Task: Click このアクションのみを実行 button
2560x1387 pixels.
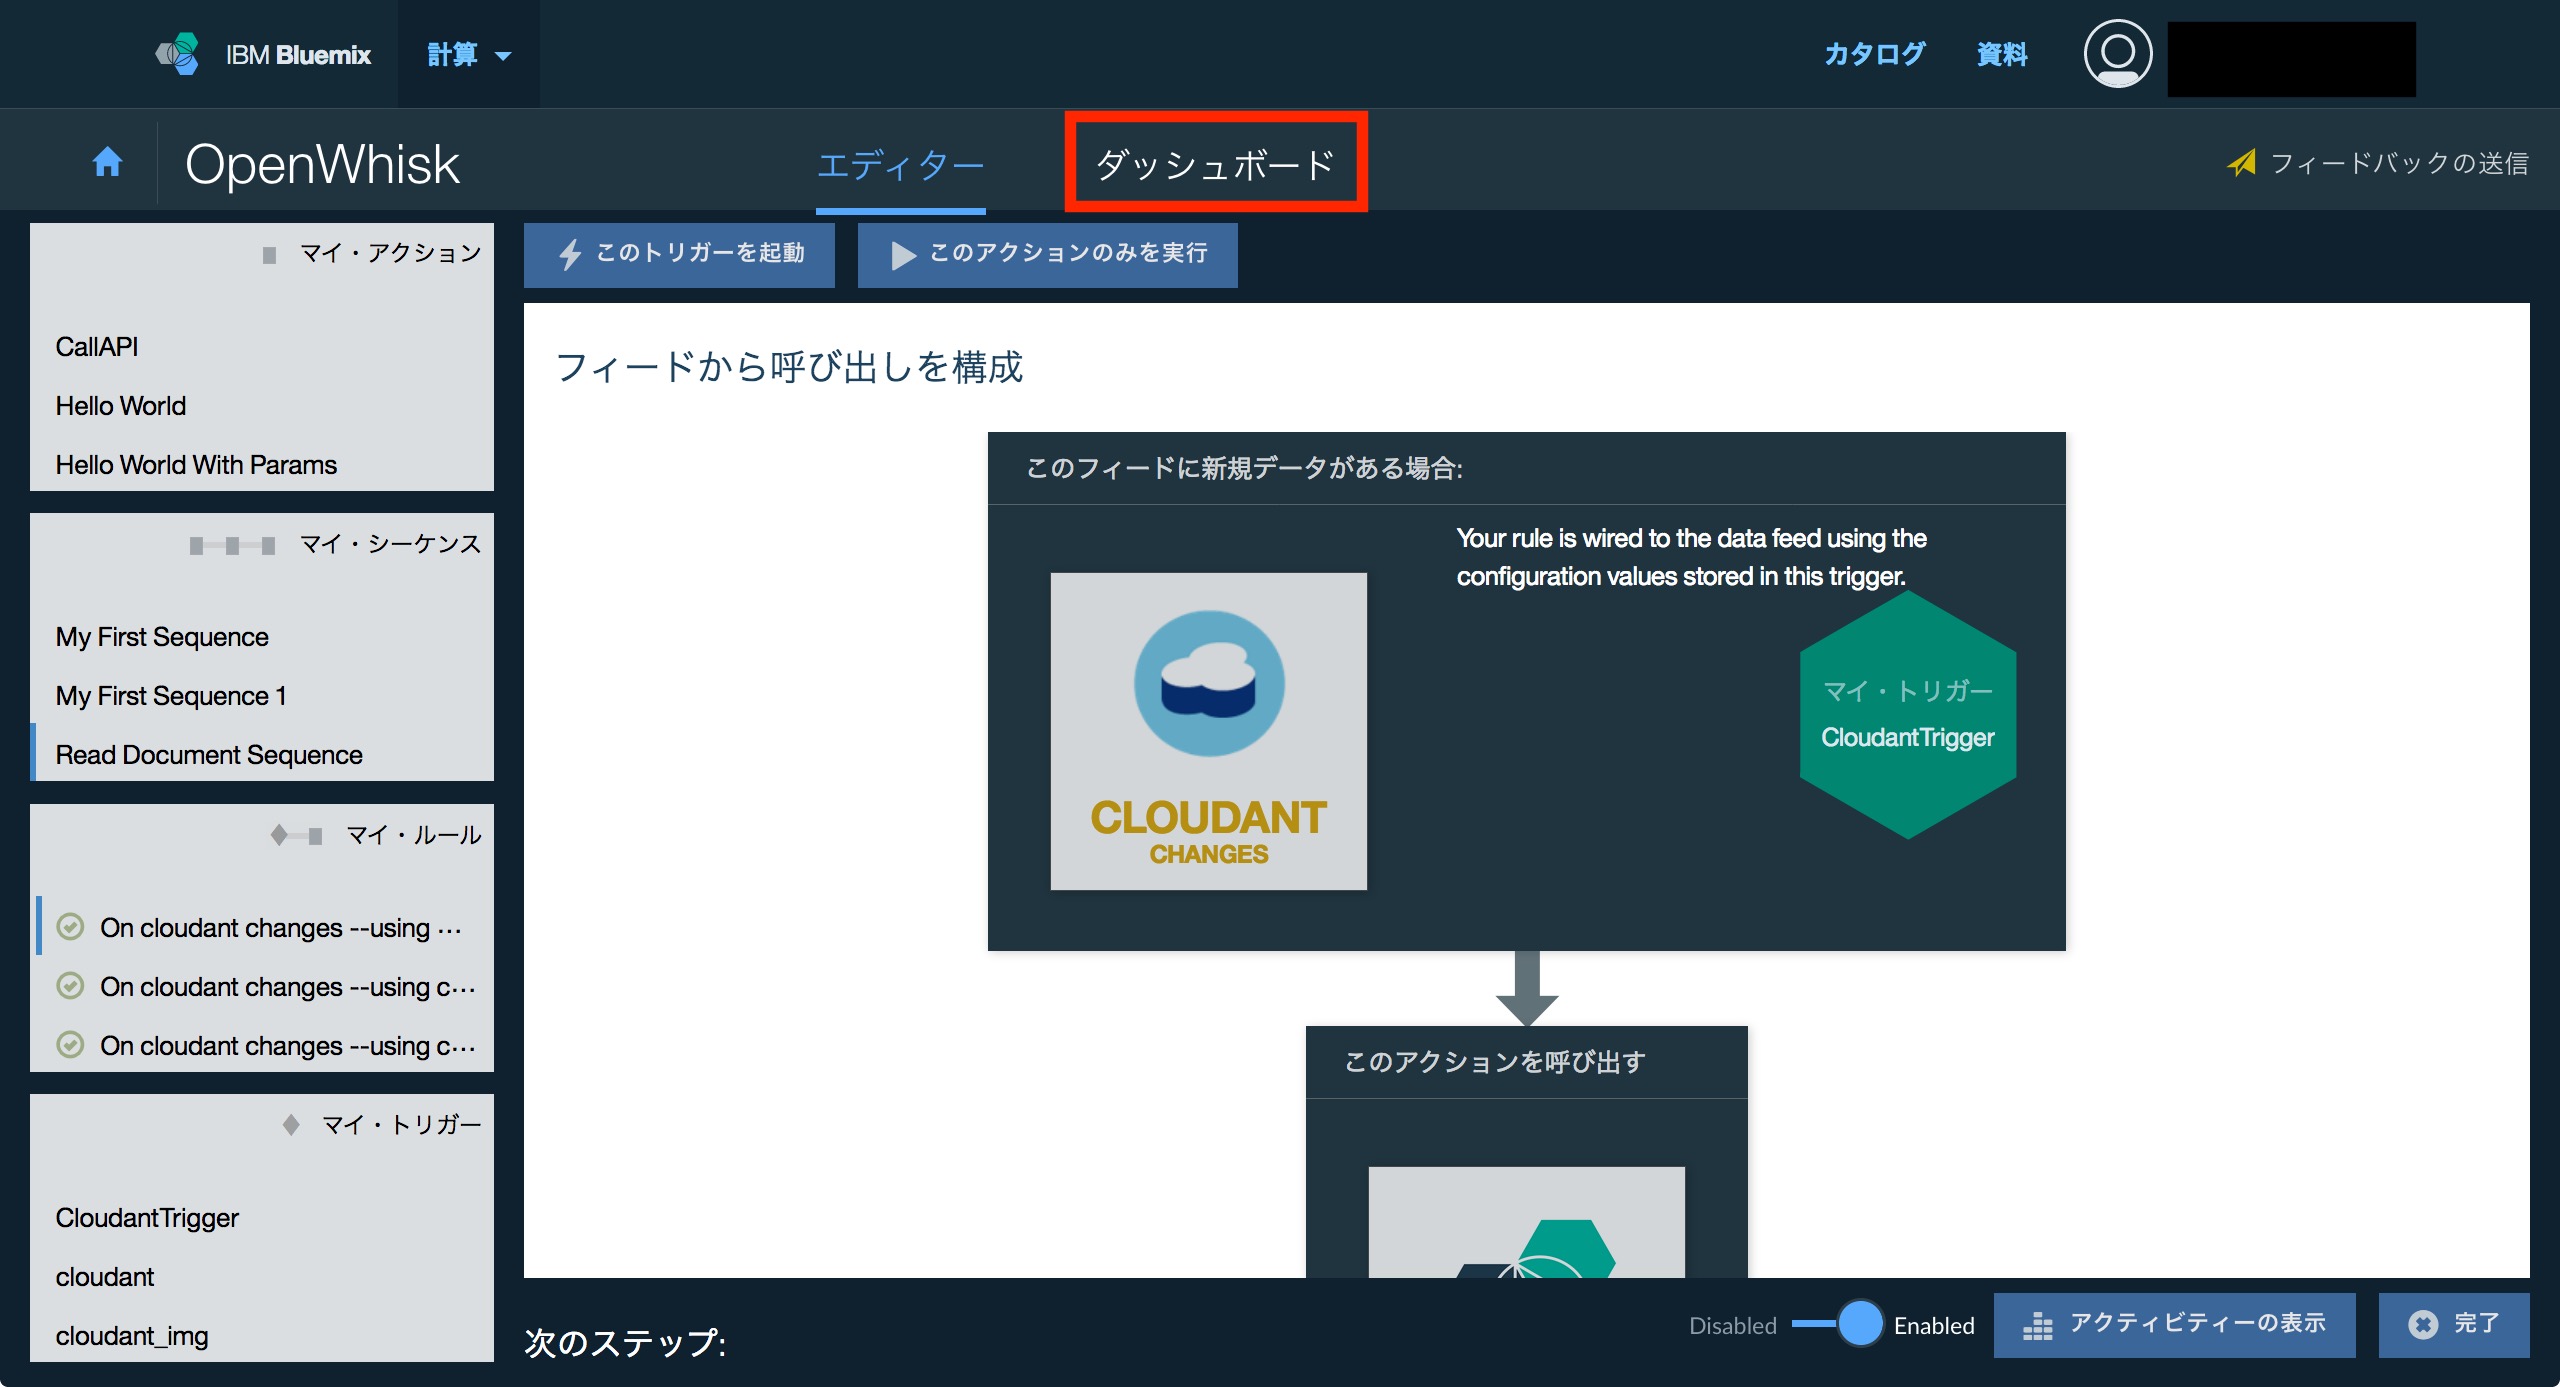Action: coord(1047,255)
